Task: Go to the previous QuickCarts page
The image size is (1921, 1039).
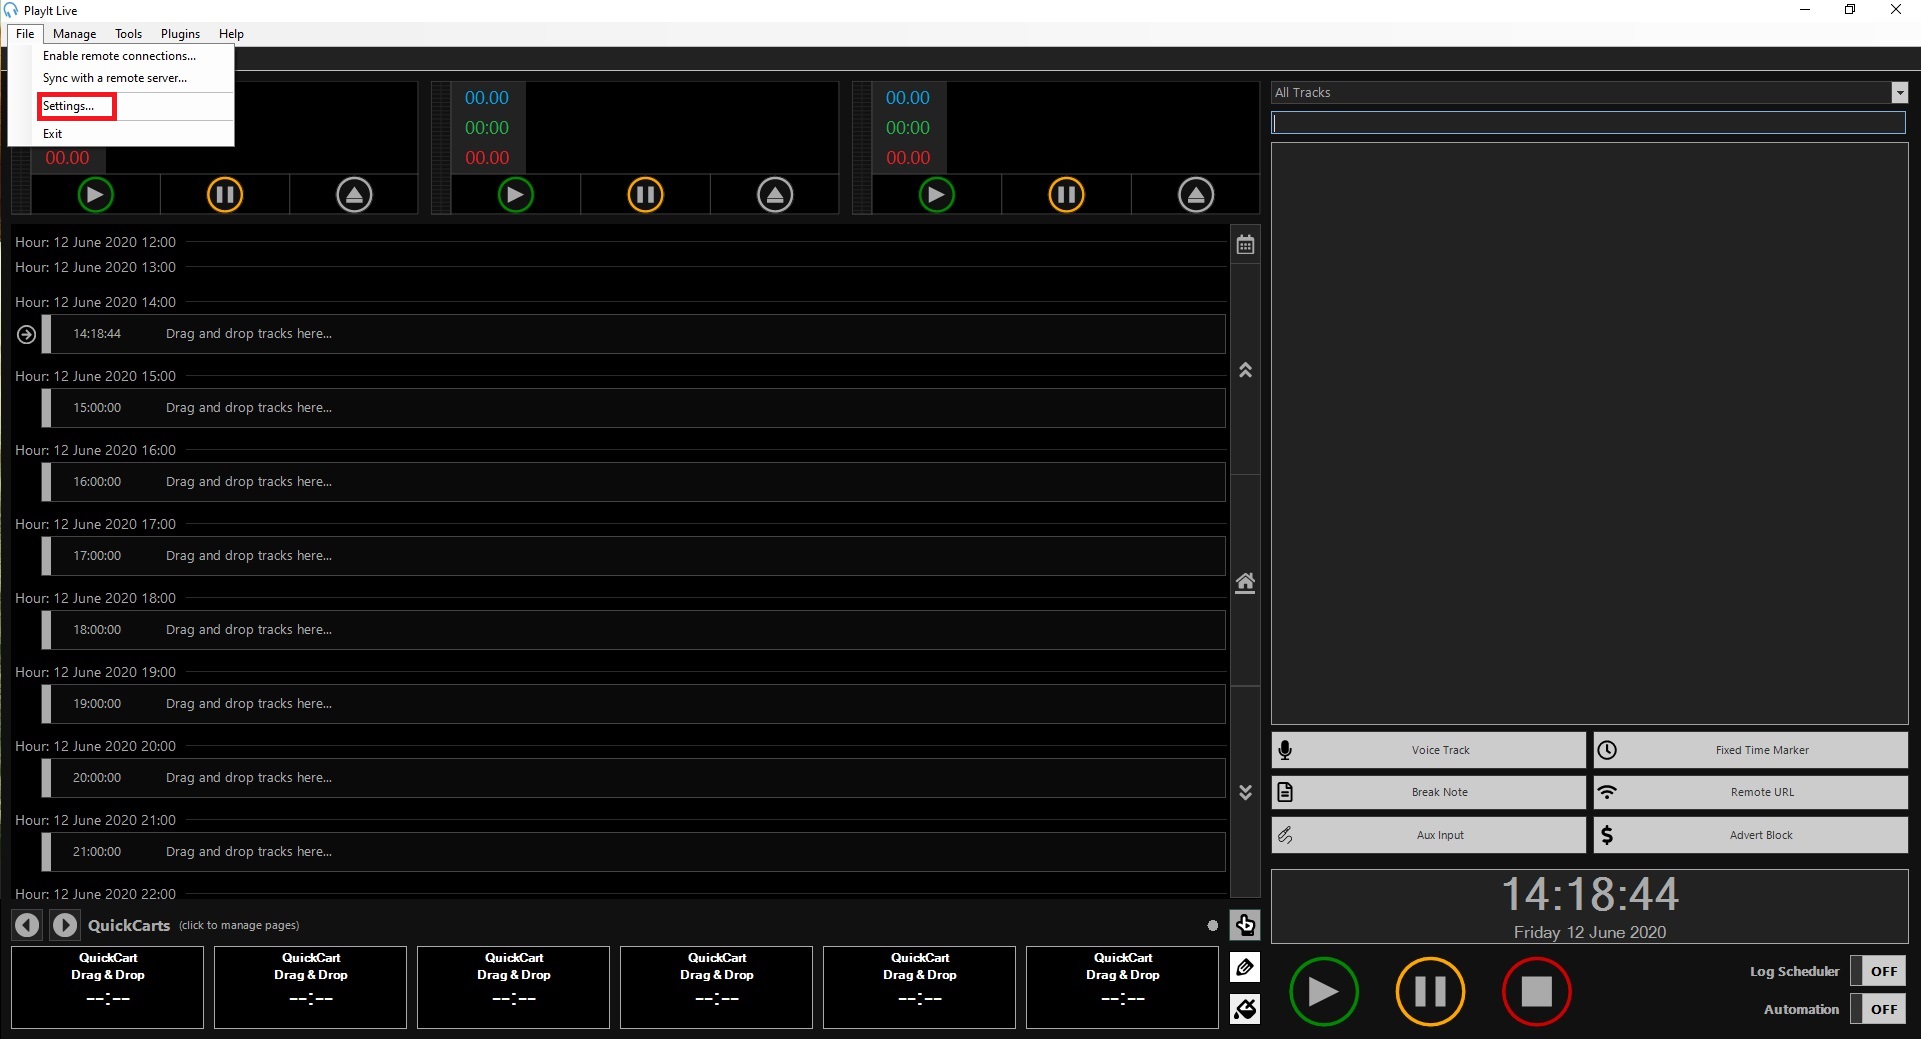Action: point(28,925)
